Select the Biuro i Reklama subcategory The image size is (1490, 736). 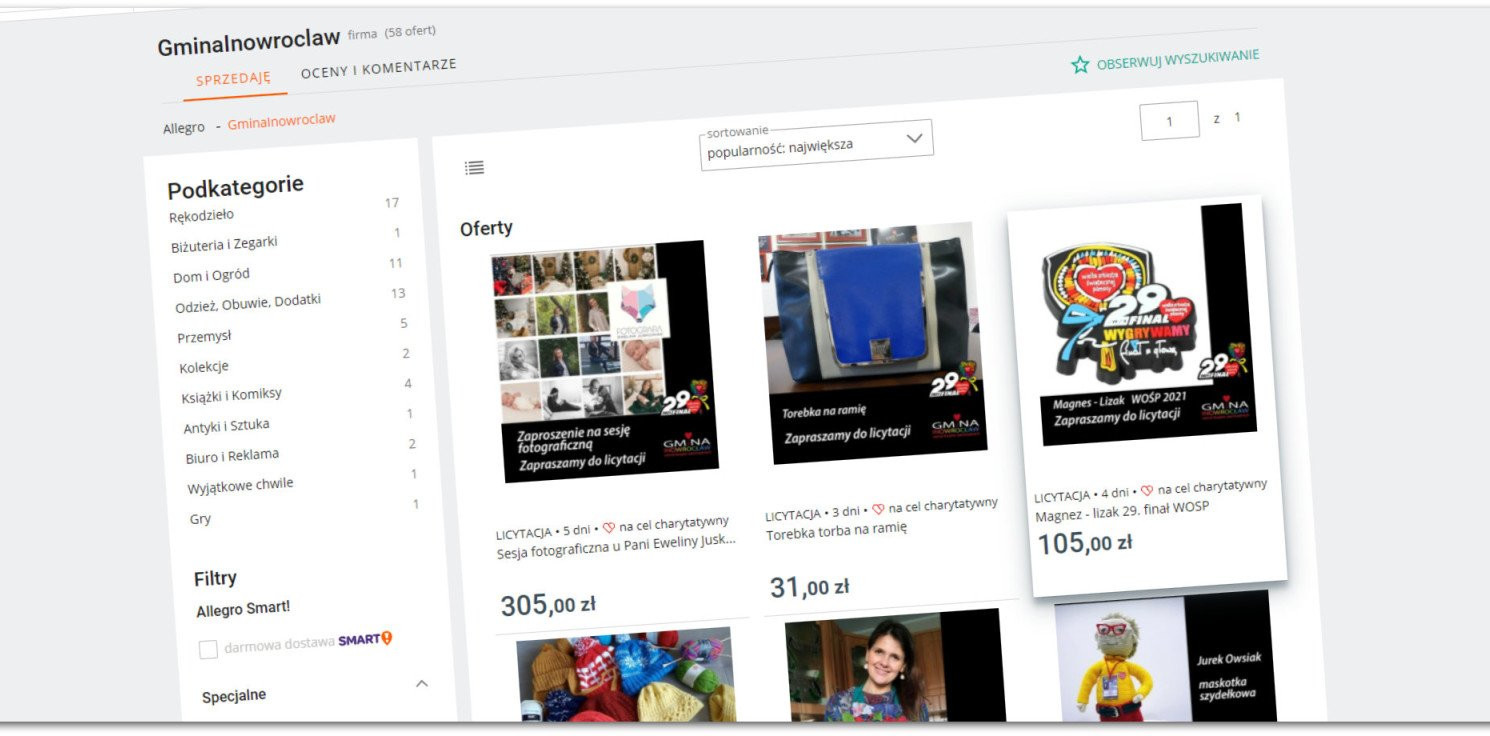click(232, 456)
